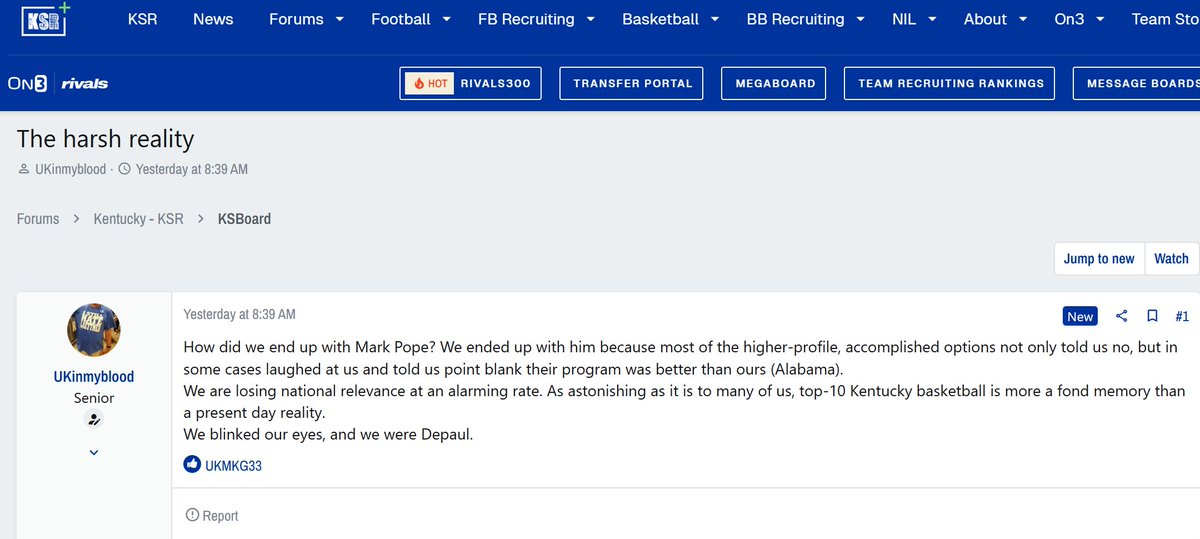This screenshot has width=1200, height=539.
Task: Open the Rivals300 button
Action: (x=471, y=83)
